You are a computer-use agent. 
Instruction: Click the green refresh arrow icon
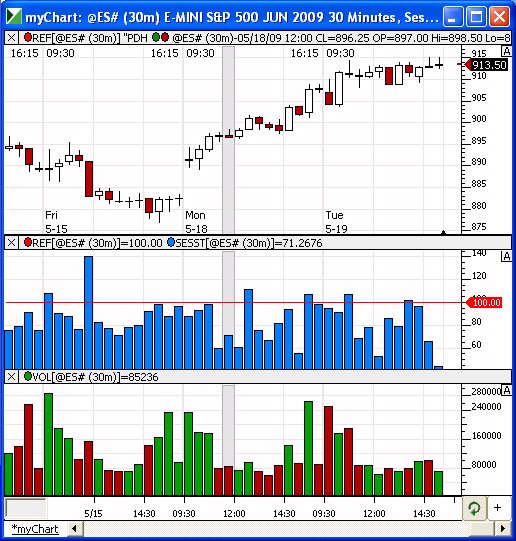coord(474,508)
